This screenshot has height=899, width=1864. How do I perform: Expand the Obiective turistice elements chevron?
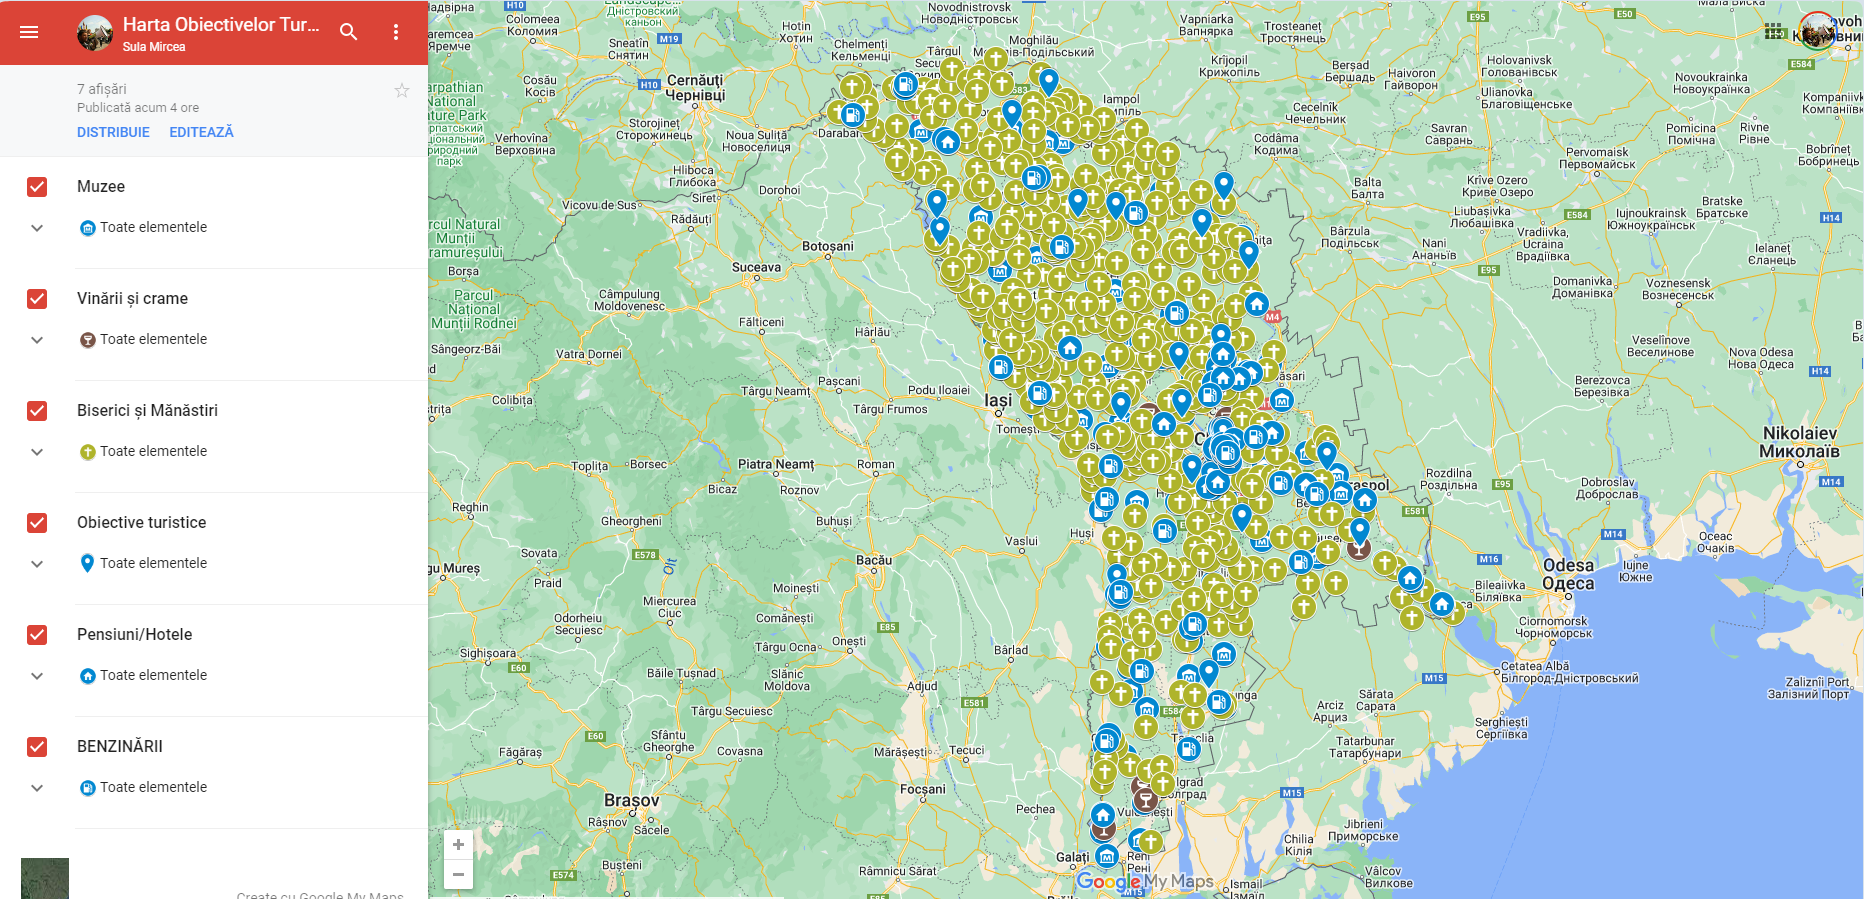click(x=37, y=564)
